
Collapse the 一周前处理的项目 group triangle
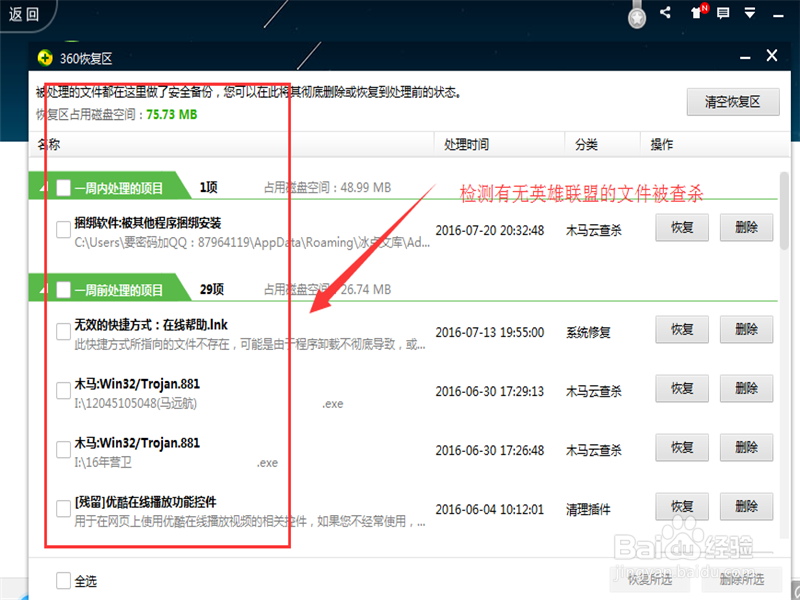point(44,290)
